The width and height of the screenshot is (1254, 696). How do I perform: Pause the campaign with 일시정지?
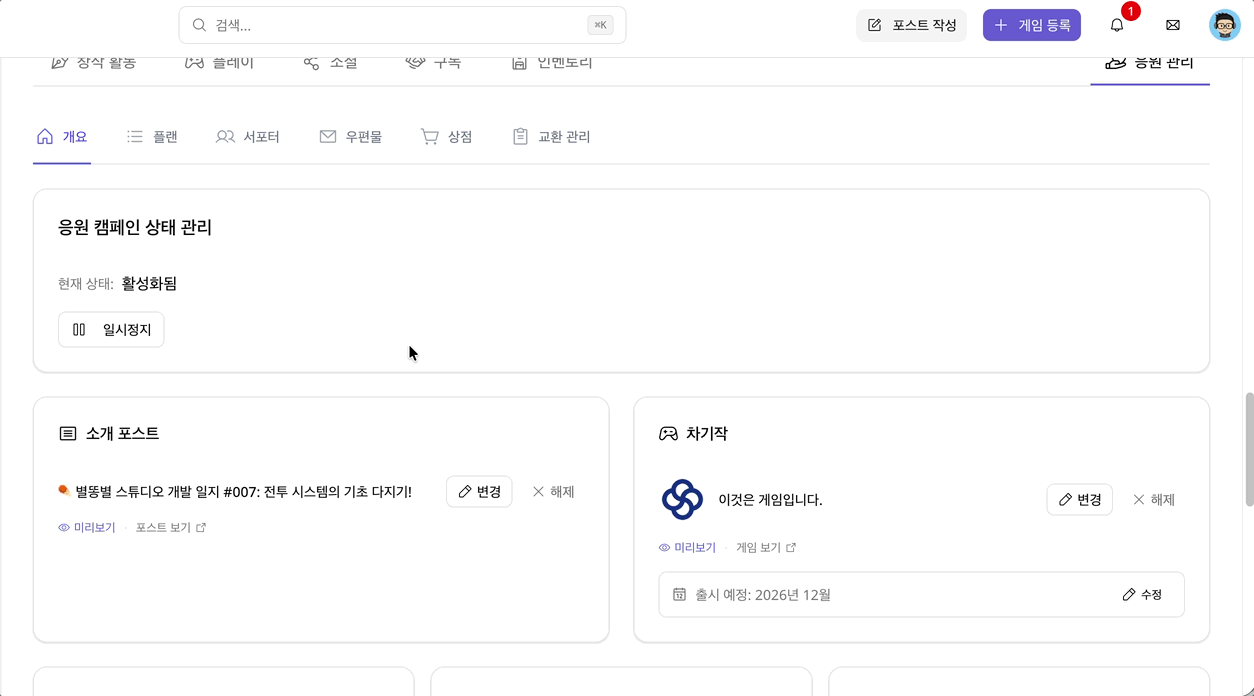tap(111, 329)
